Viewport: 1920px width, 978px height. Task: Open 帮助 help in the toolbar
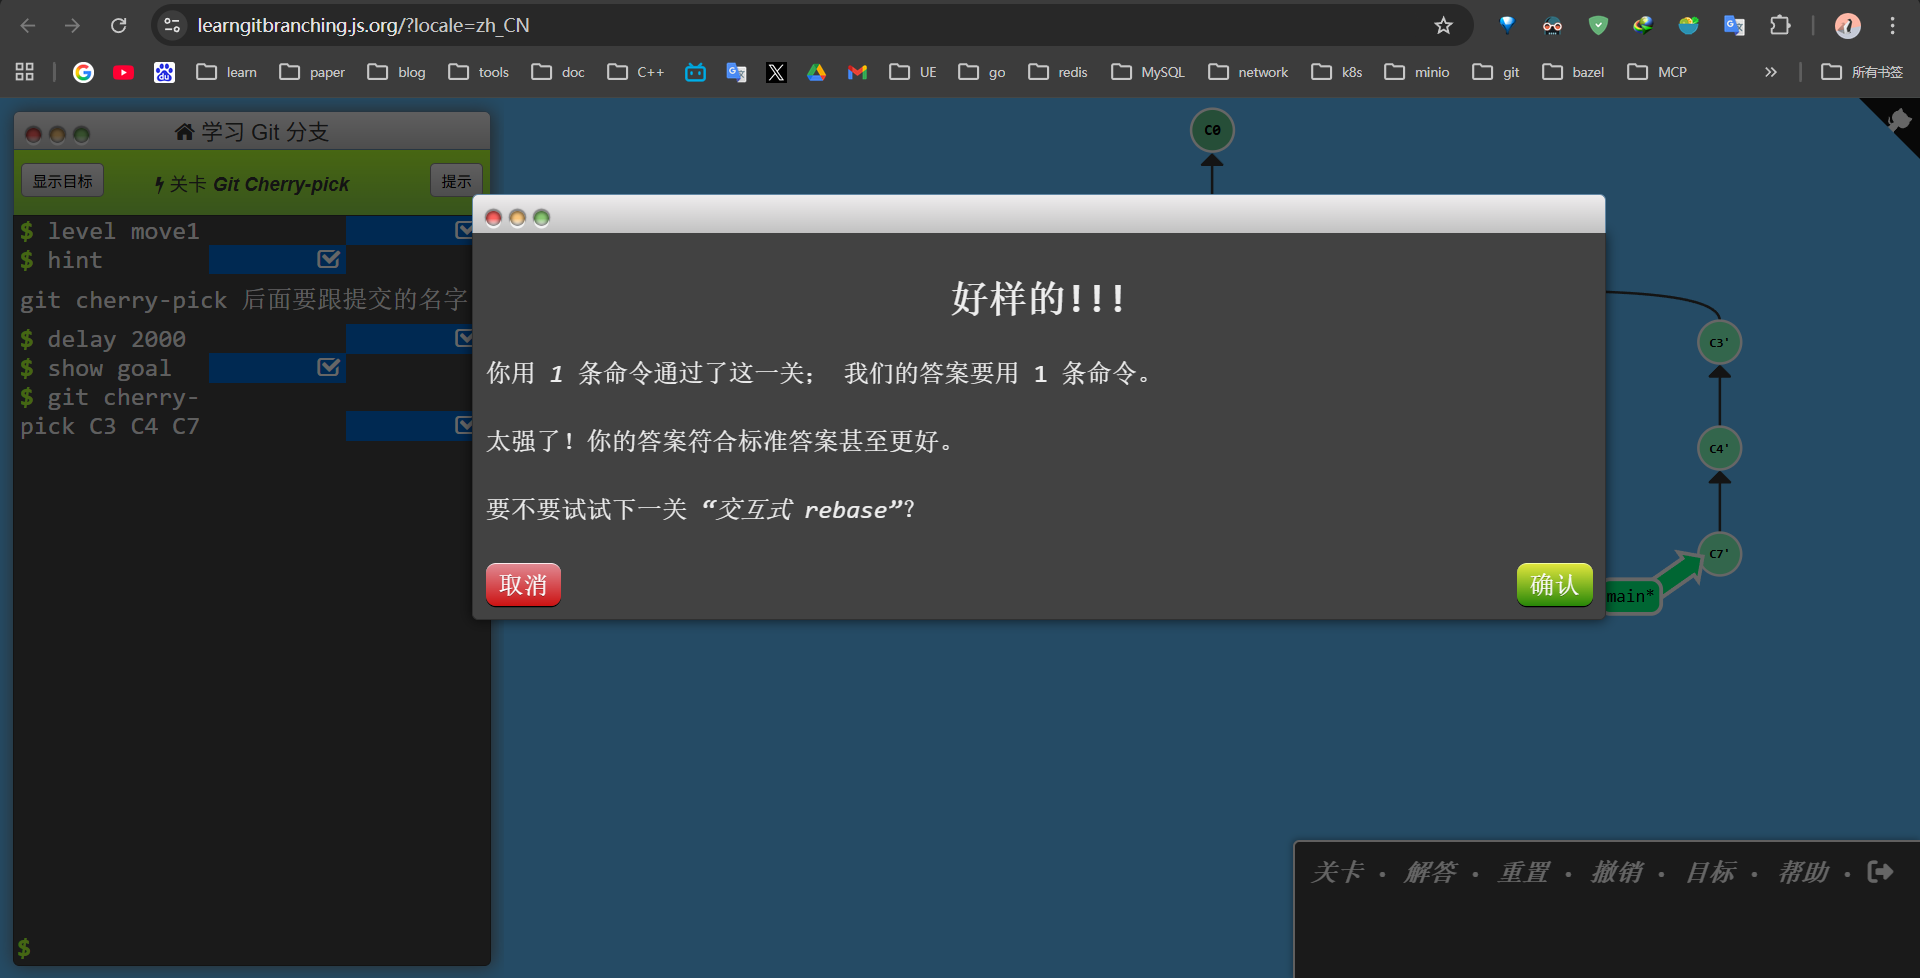pos(1803,872)
